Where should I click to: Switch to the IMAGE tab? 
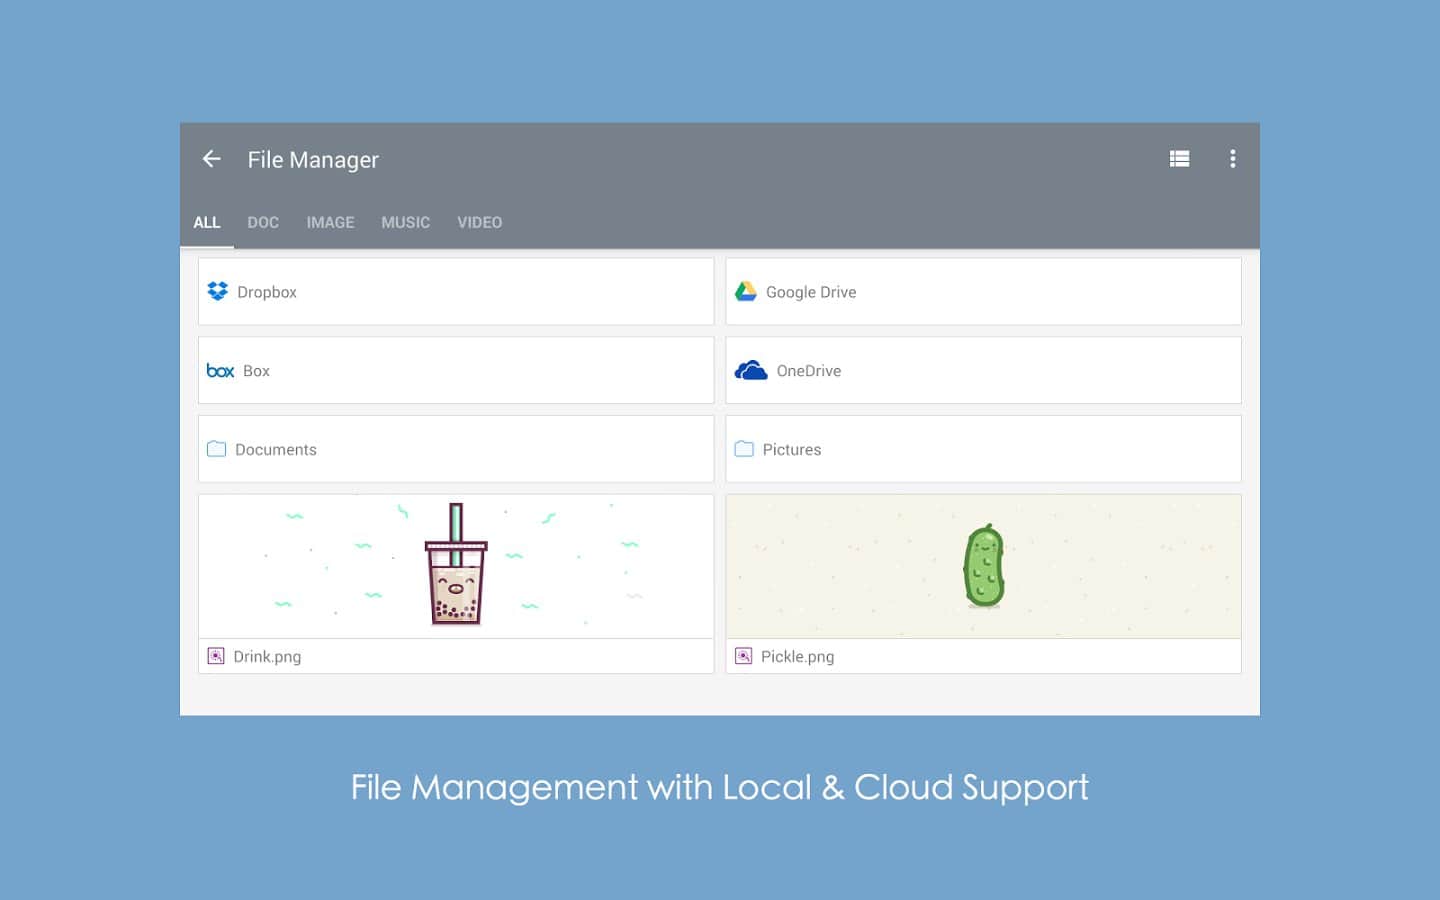330,222
